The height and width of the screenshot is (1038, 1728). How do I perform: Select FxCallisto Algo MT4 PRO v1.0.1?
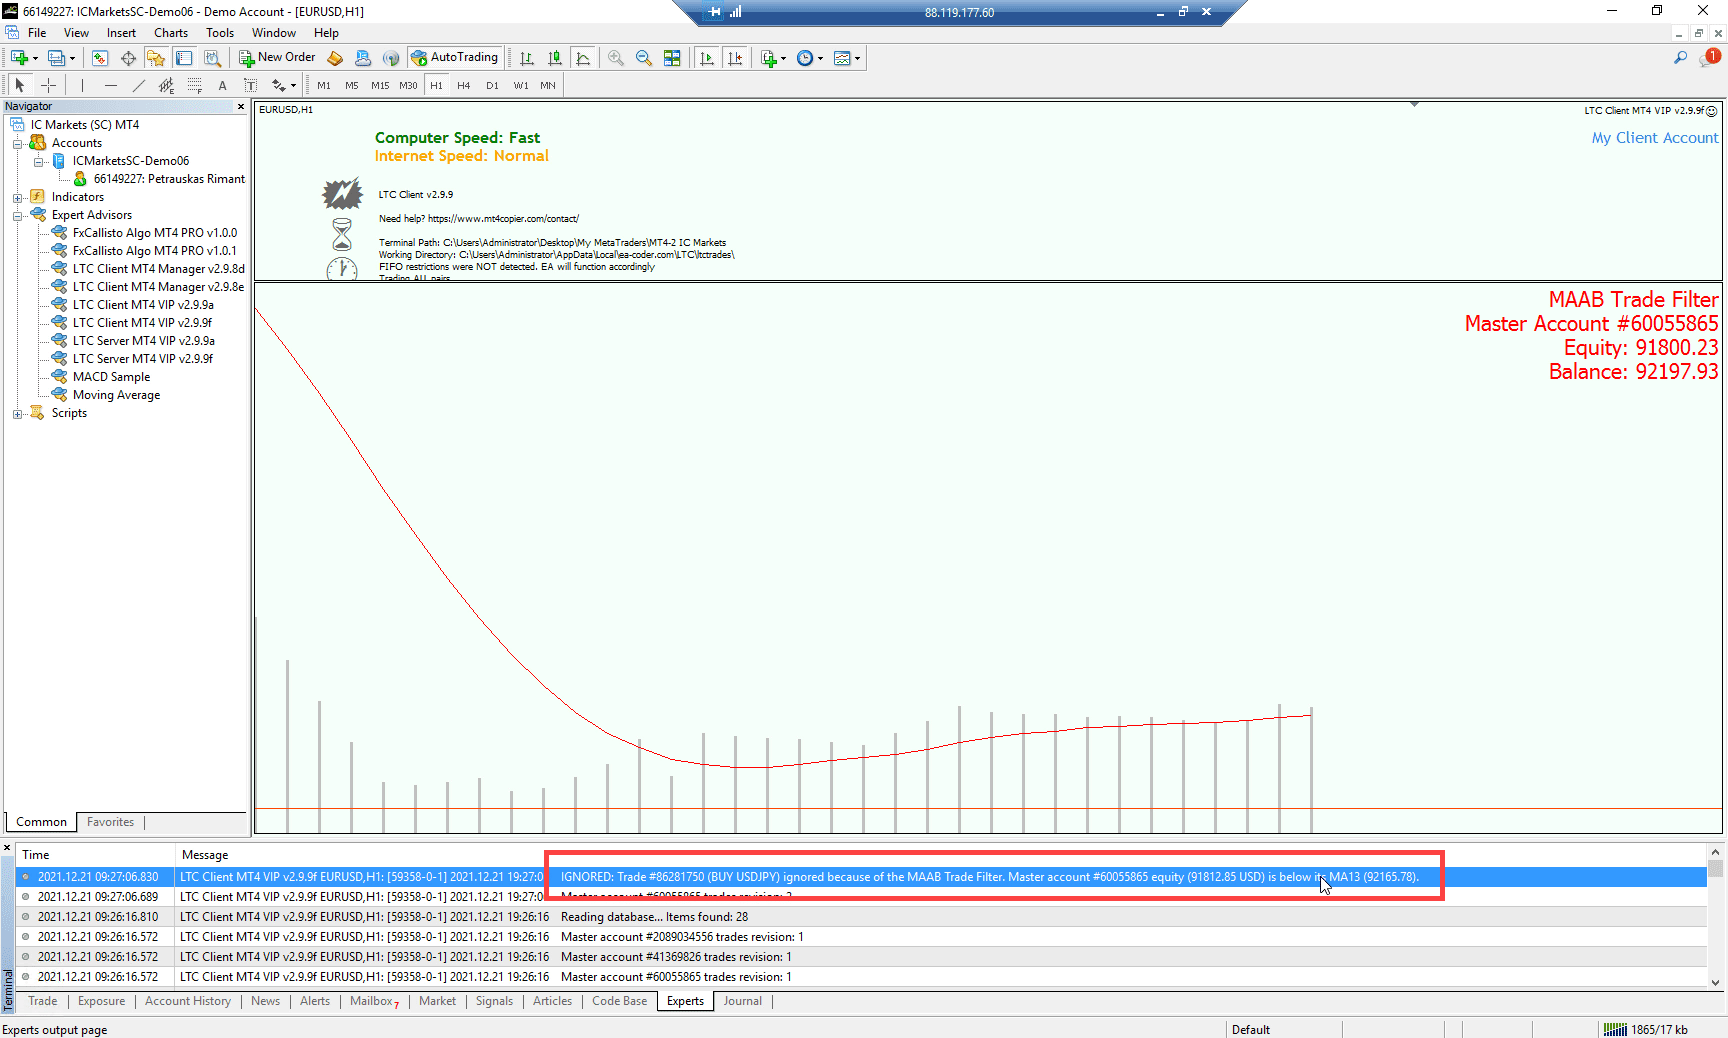tap(154, 251)
